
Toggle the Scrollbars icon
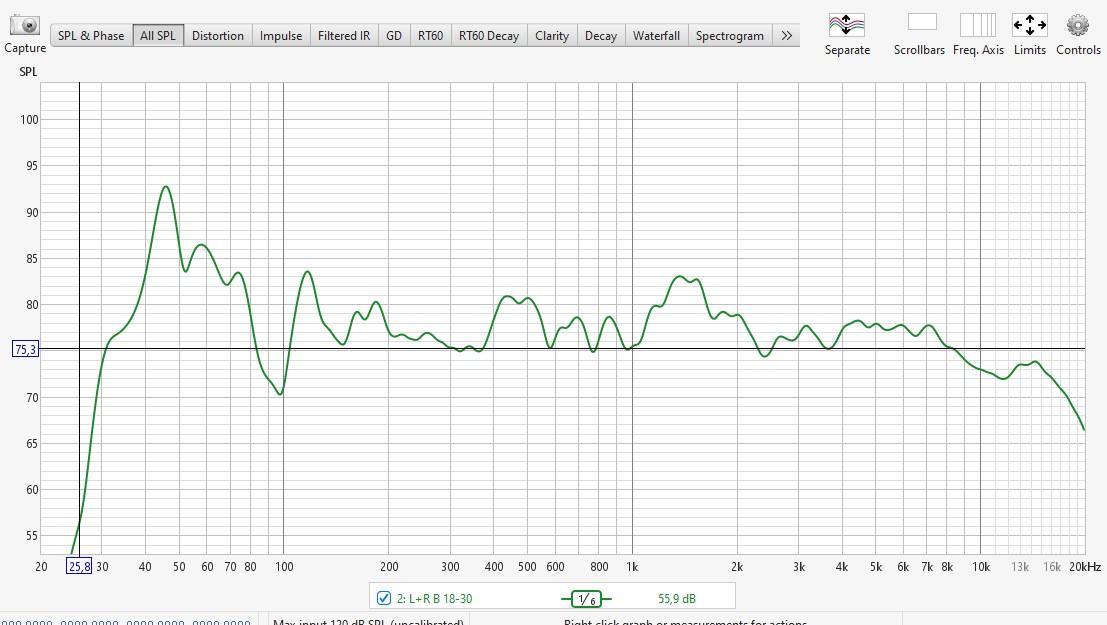(920, 23)
